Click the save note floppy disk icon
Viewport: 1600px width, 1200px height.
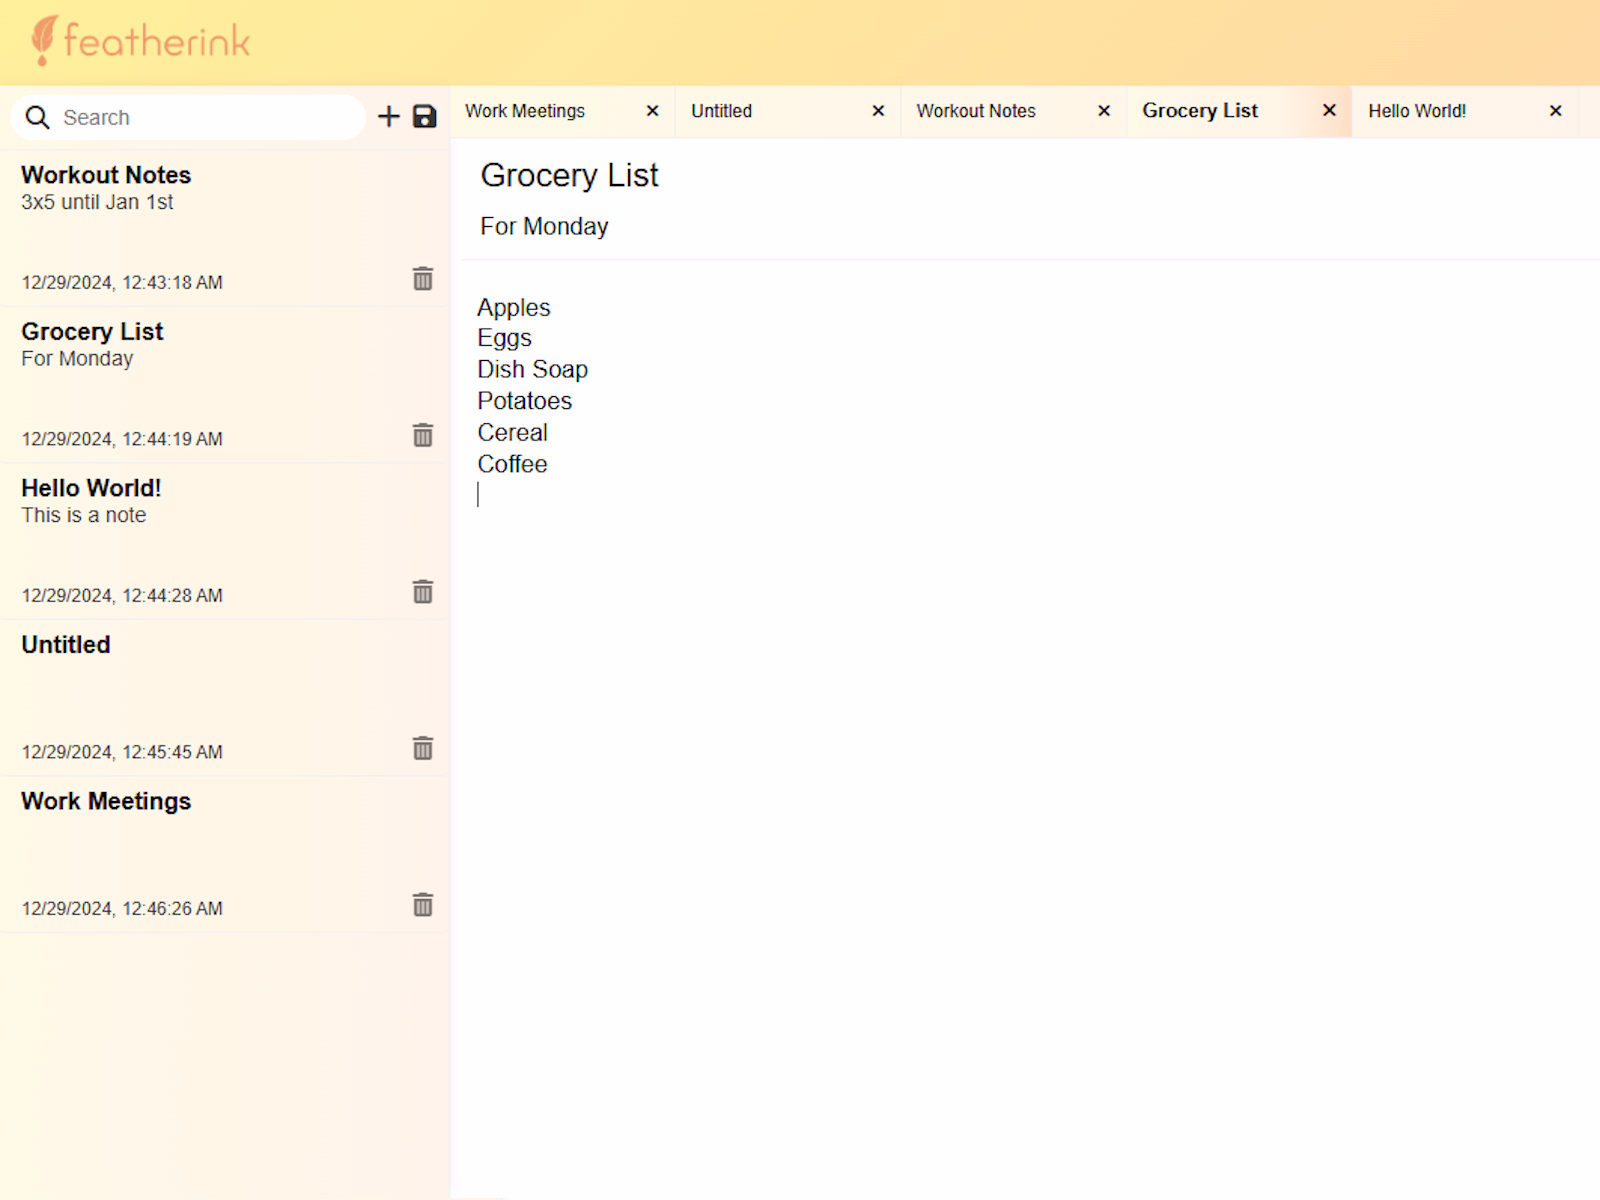tap(425, 117)
